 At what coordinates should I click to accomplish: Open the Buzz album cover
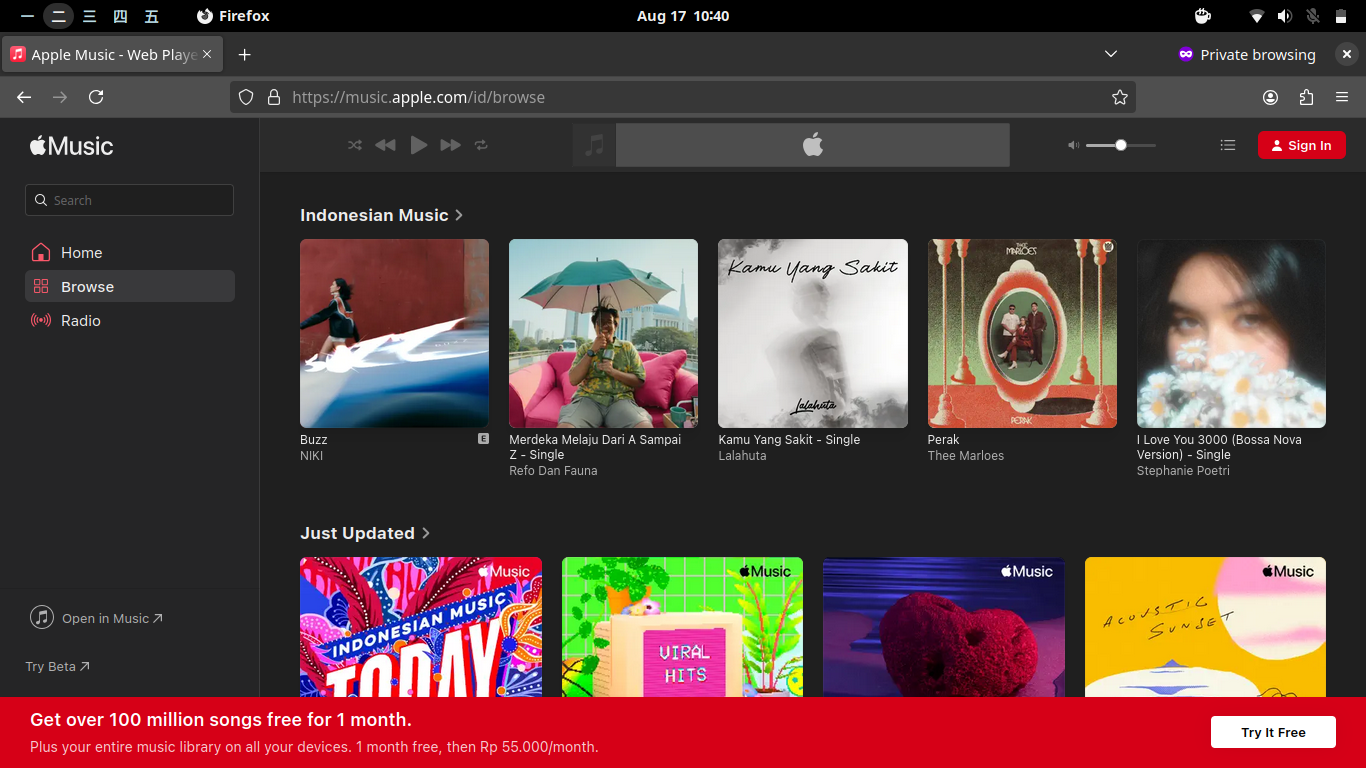click(x=394, y=333)
